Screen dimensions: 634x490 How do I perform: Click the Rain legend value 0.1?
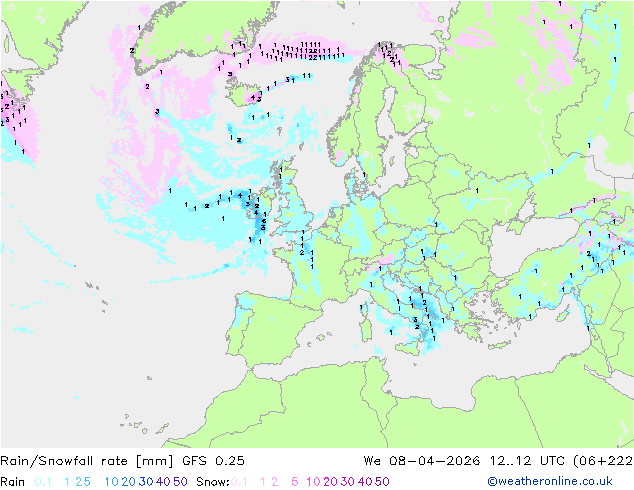(x=43, y=482)
